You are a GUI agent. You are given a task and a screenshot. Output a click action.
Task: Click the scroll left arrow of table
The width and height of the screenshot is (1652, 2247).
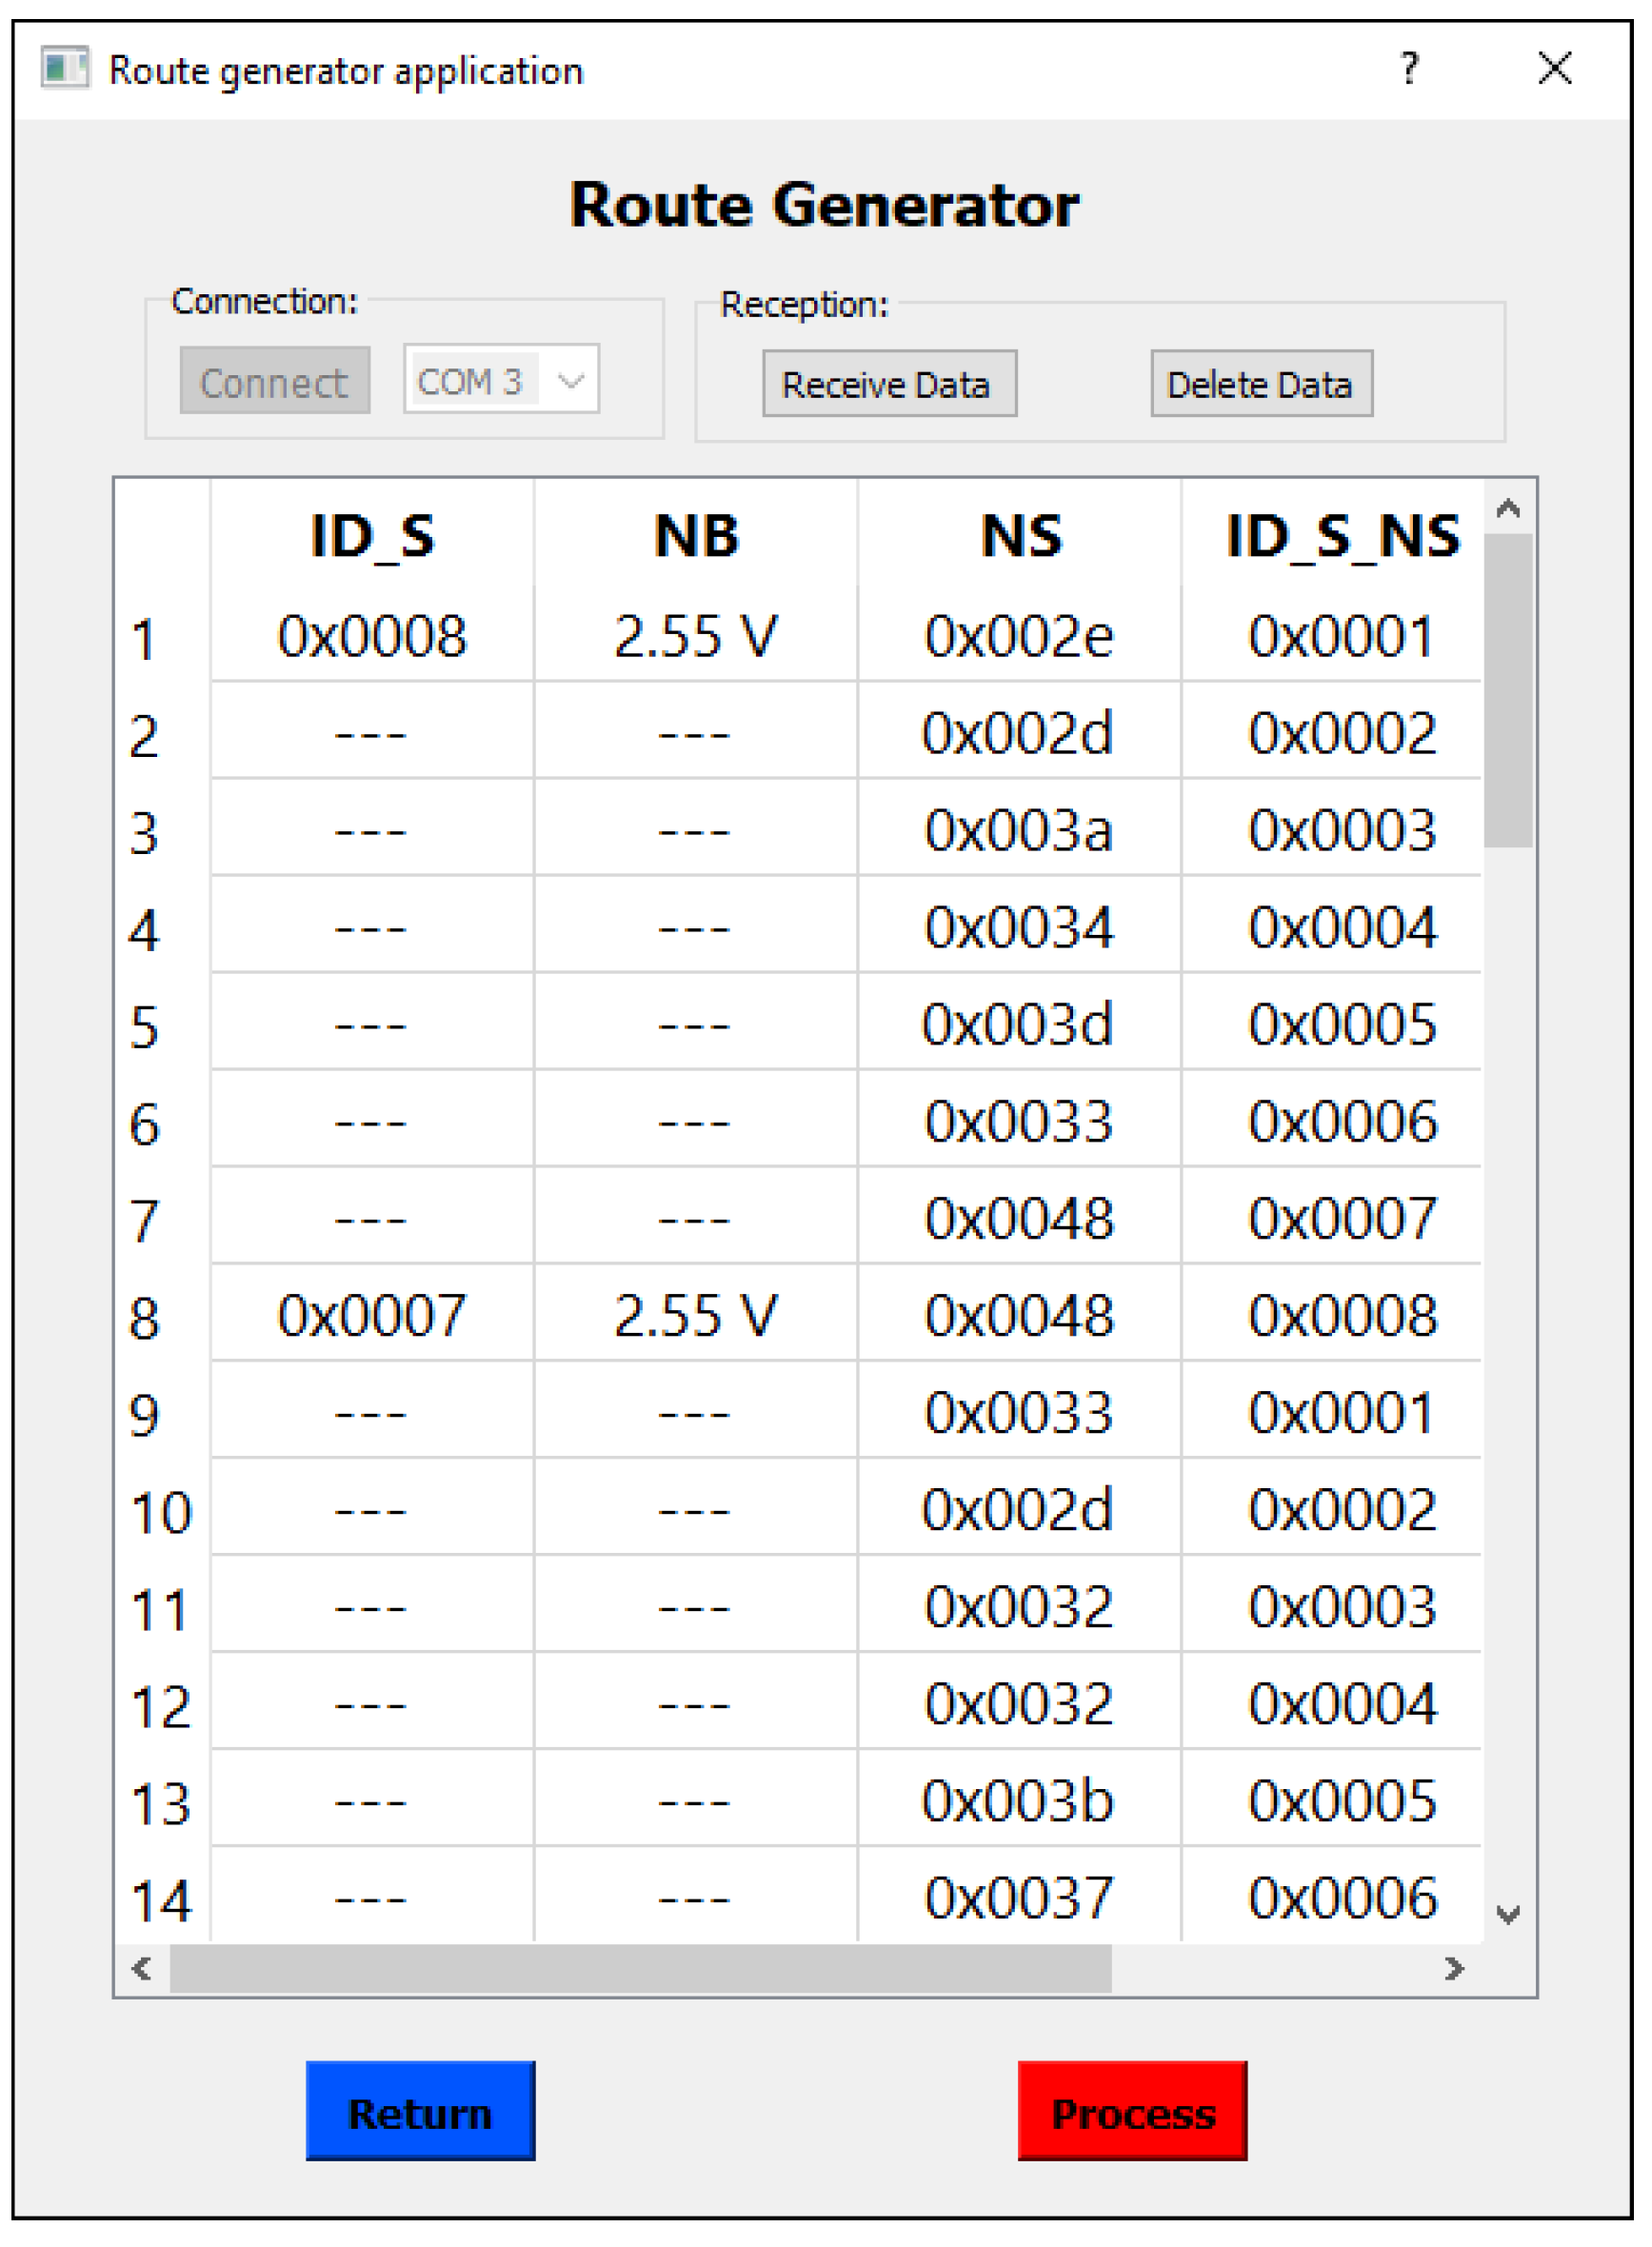click(x=142, y=1968)
